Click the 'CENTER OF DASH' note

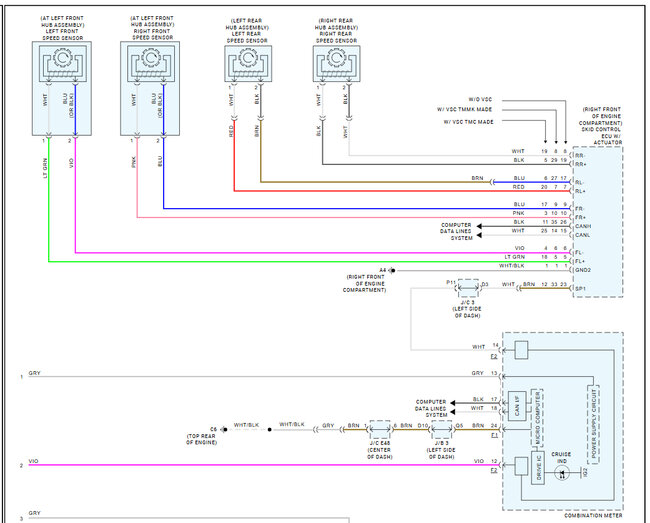[x=380, y=453]
